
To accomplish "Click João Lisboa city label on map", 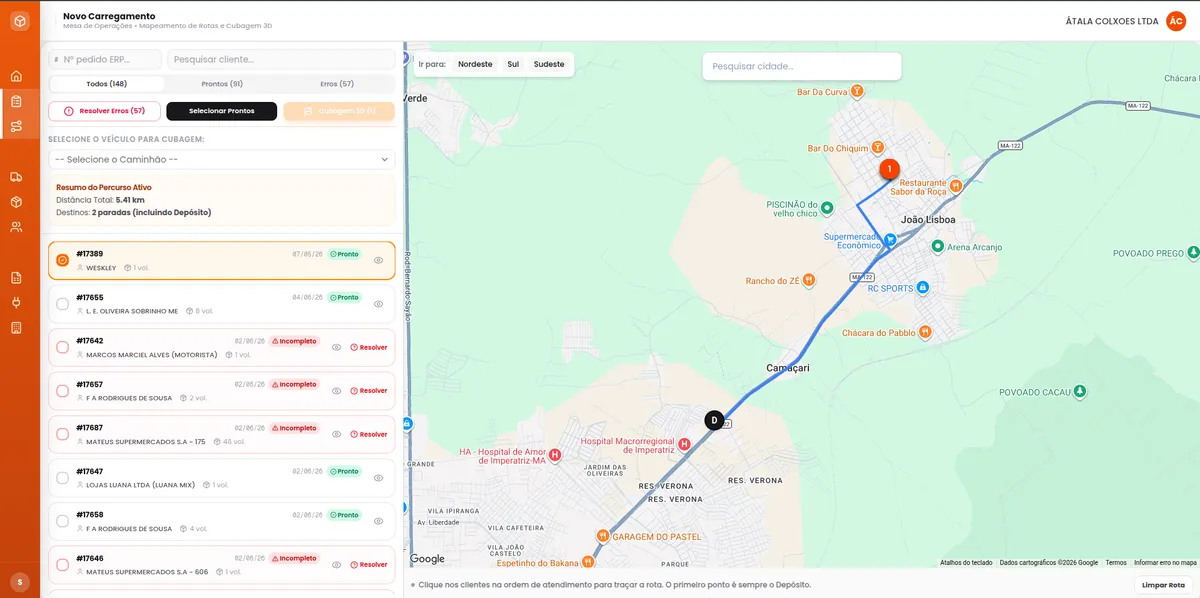I will [928, 219].
